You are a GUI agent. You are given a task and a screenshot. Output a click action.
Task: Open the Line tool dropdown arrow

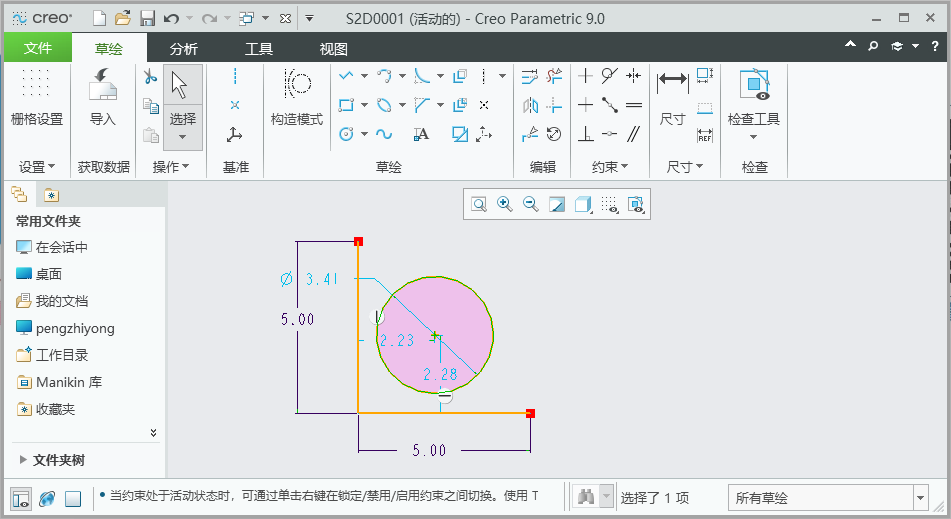[365, 76]
